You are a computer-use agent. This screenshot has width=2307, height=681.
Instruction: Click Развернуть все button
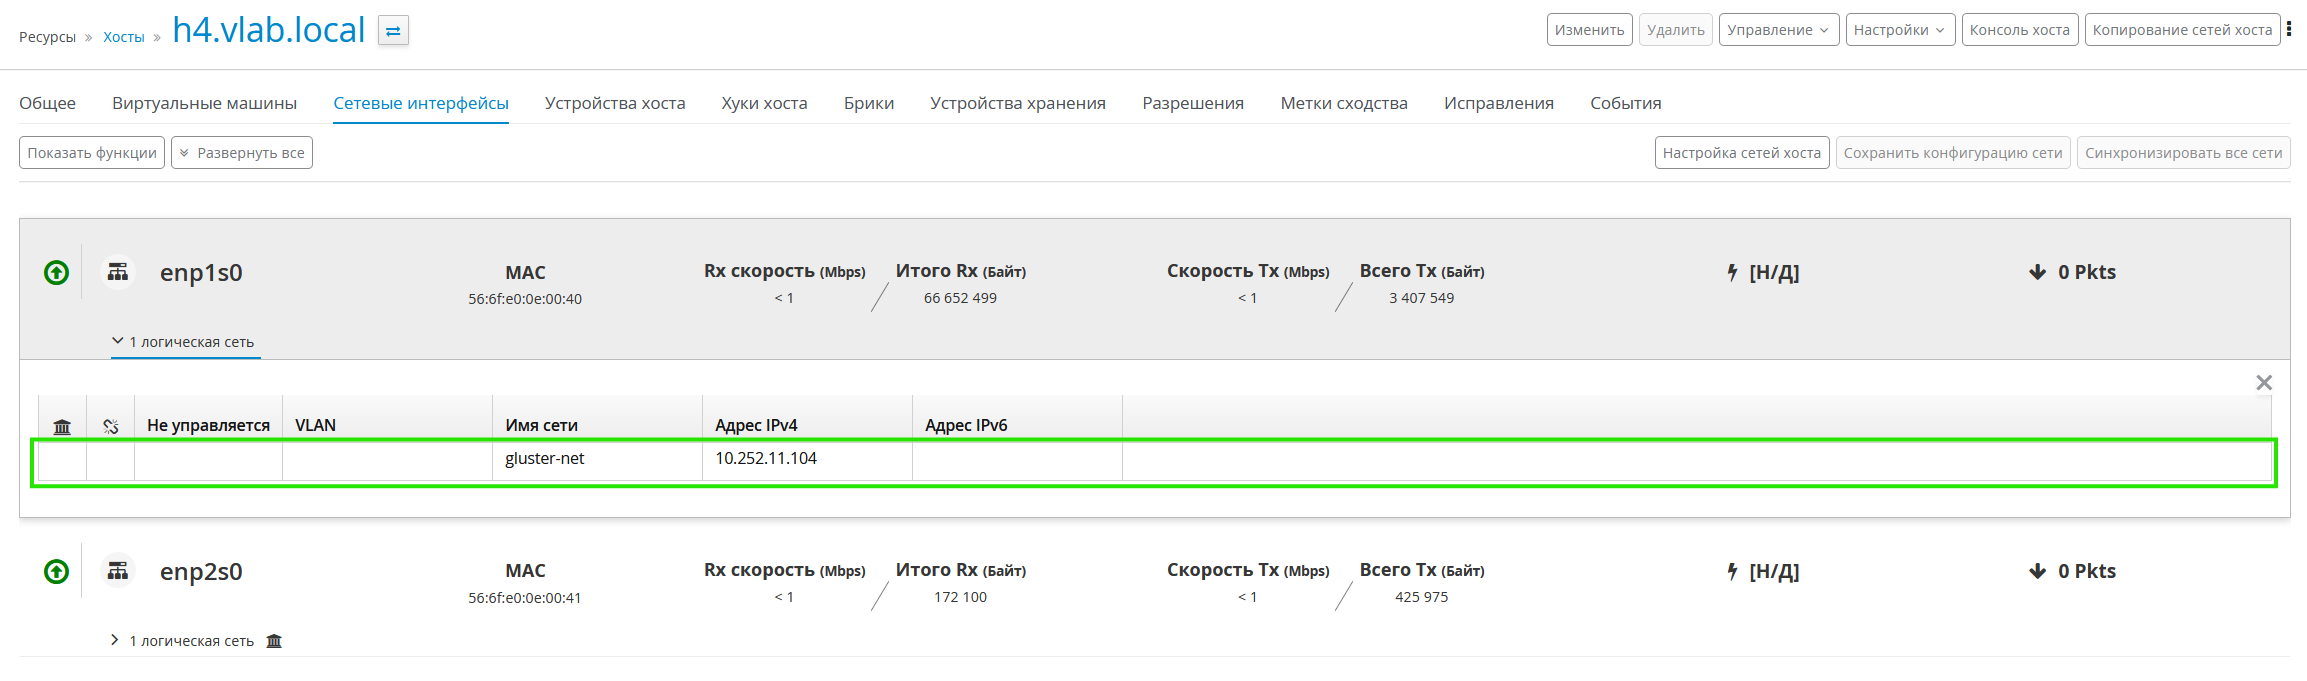pyautogui.click(x=242, y=153)
